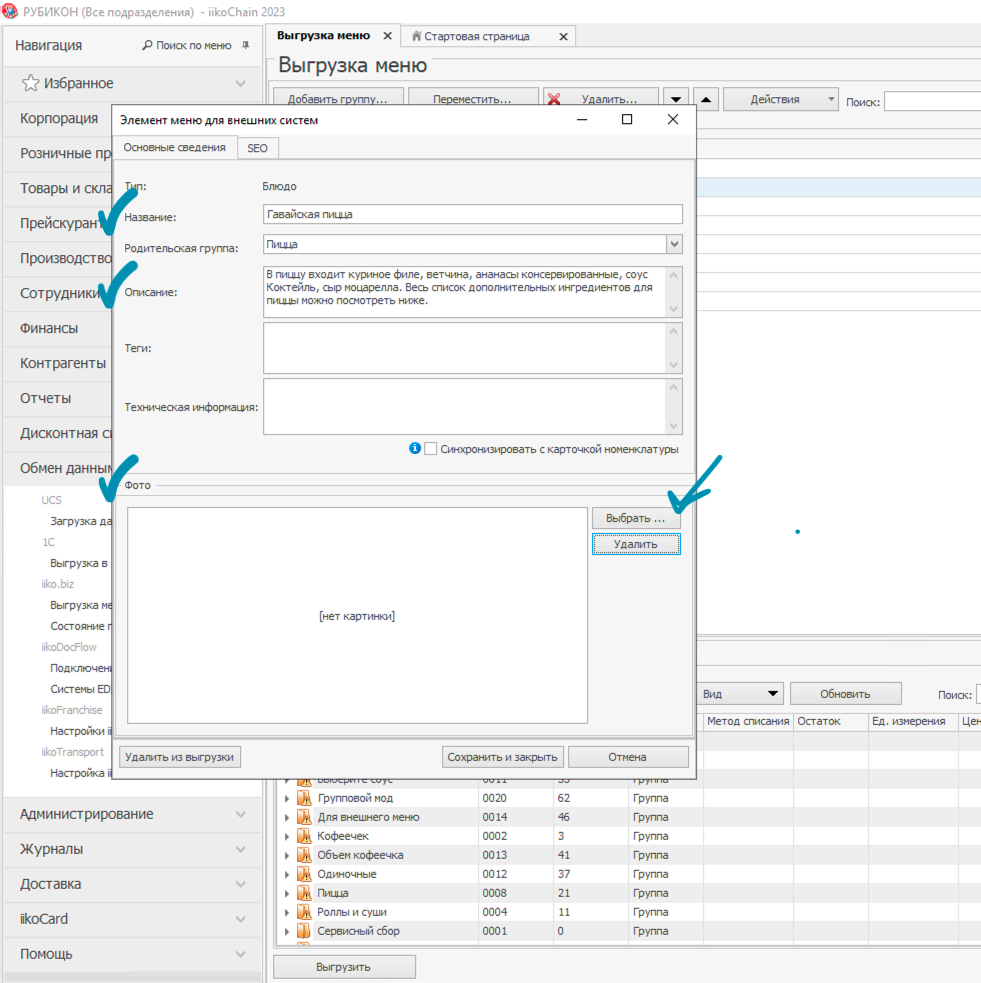Close the Выгрузка меню tab with X
The image size is (981, 983).
[x=388, y=36]
